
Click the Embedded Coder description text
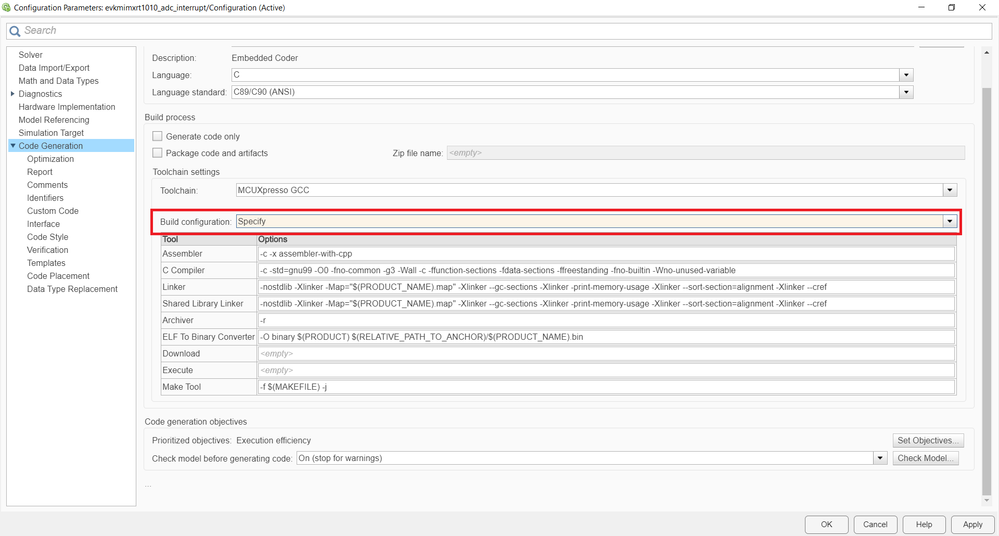coord(265,58)
